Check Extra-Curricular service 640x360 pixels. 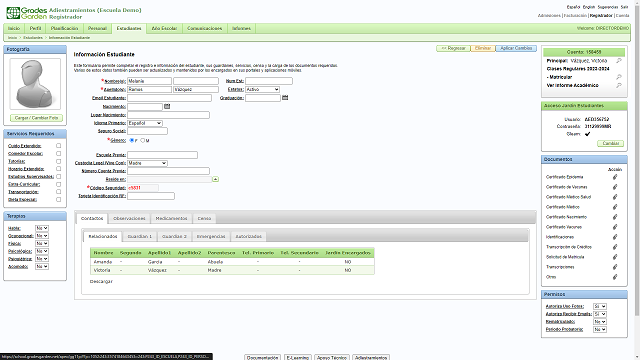point(58,184)
